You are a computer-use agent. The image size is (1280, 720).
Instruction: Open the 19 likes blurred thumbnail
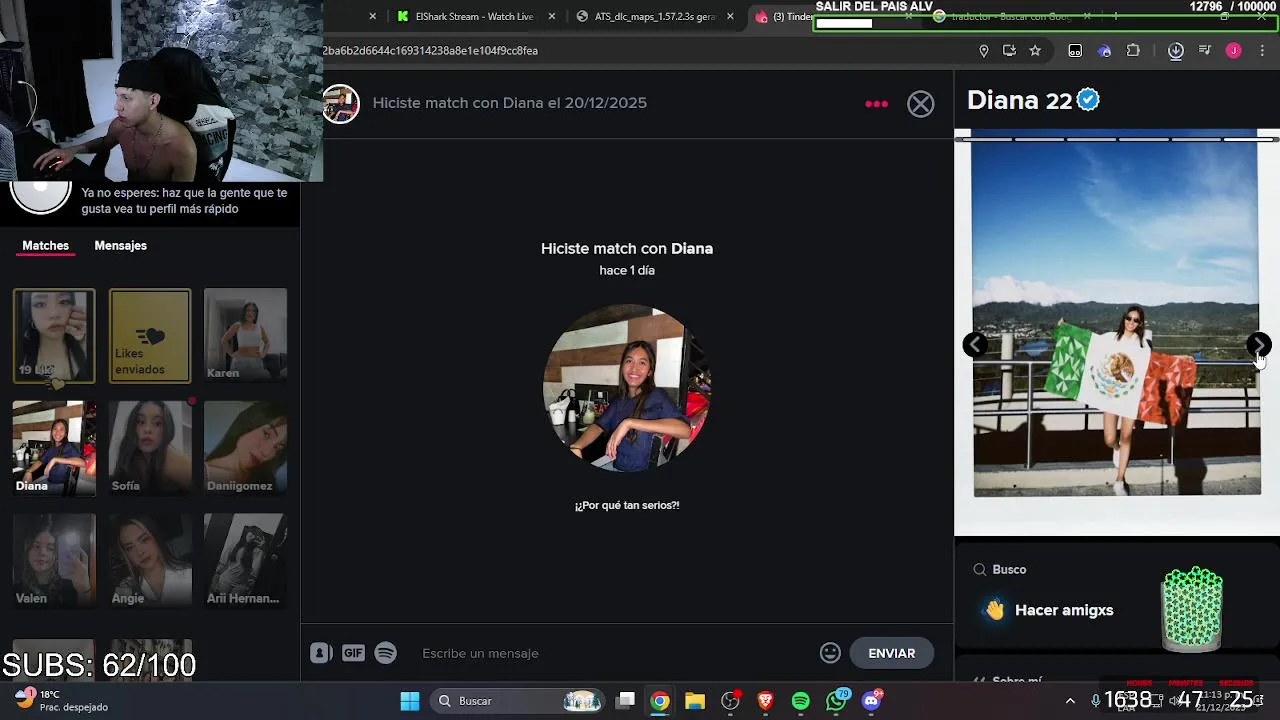(x=54, y=336)
